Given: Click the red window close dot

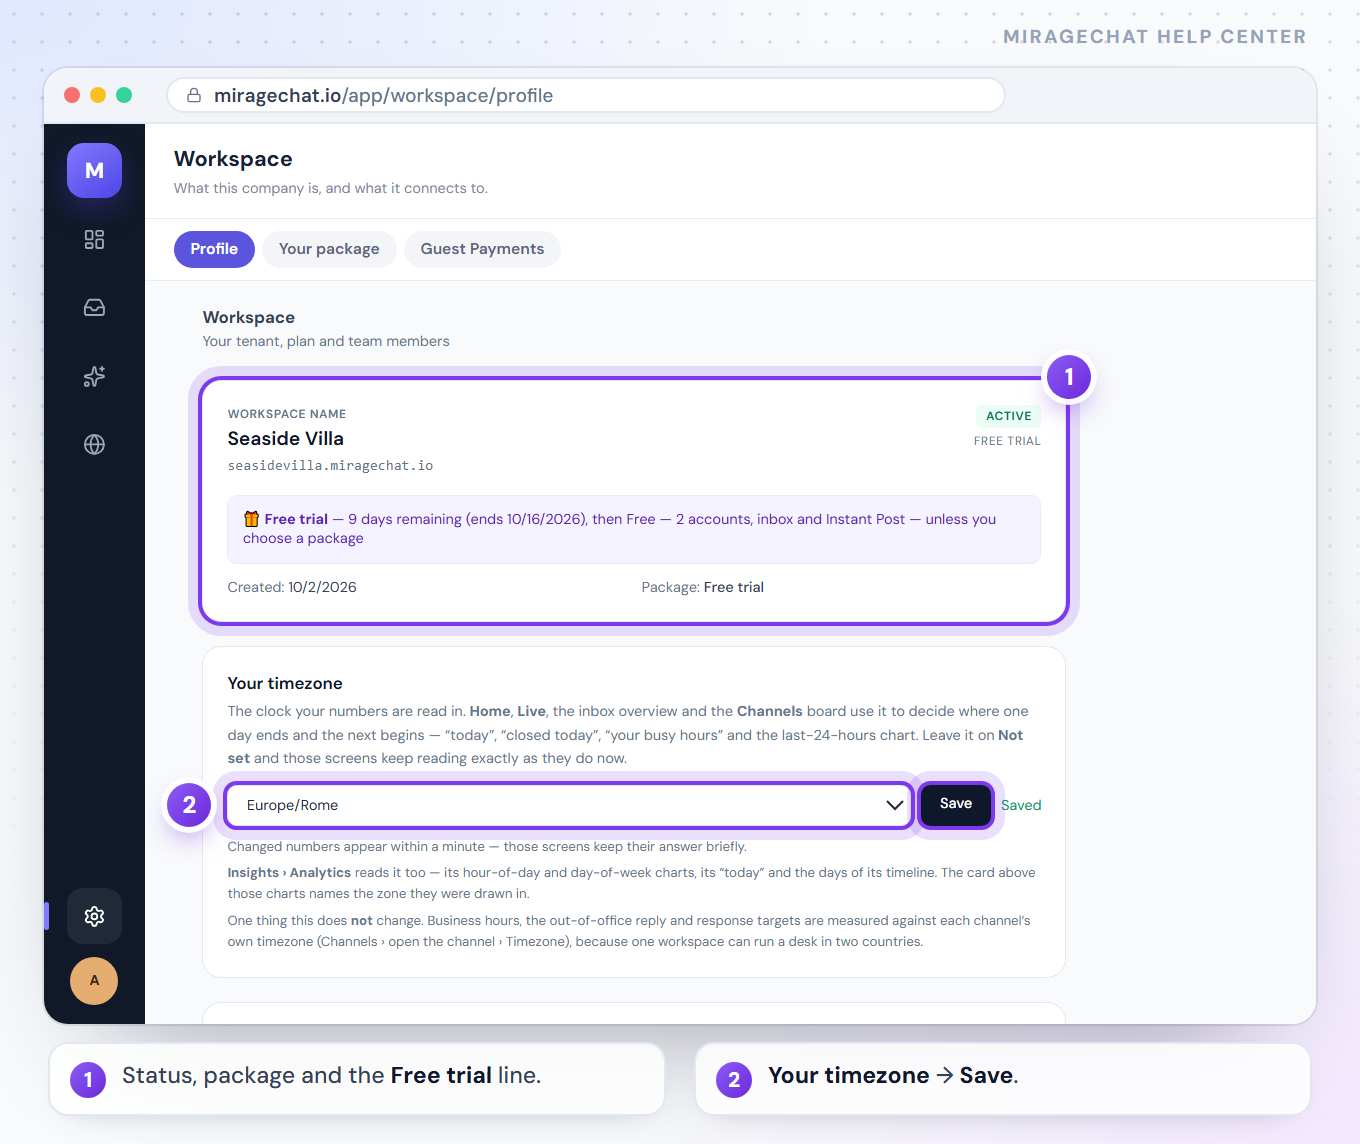Looking at the screenshot, I should [72, 95].
